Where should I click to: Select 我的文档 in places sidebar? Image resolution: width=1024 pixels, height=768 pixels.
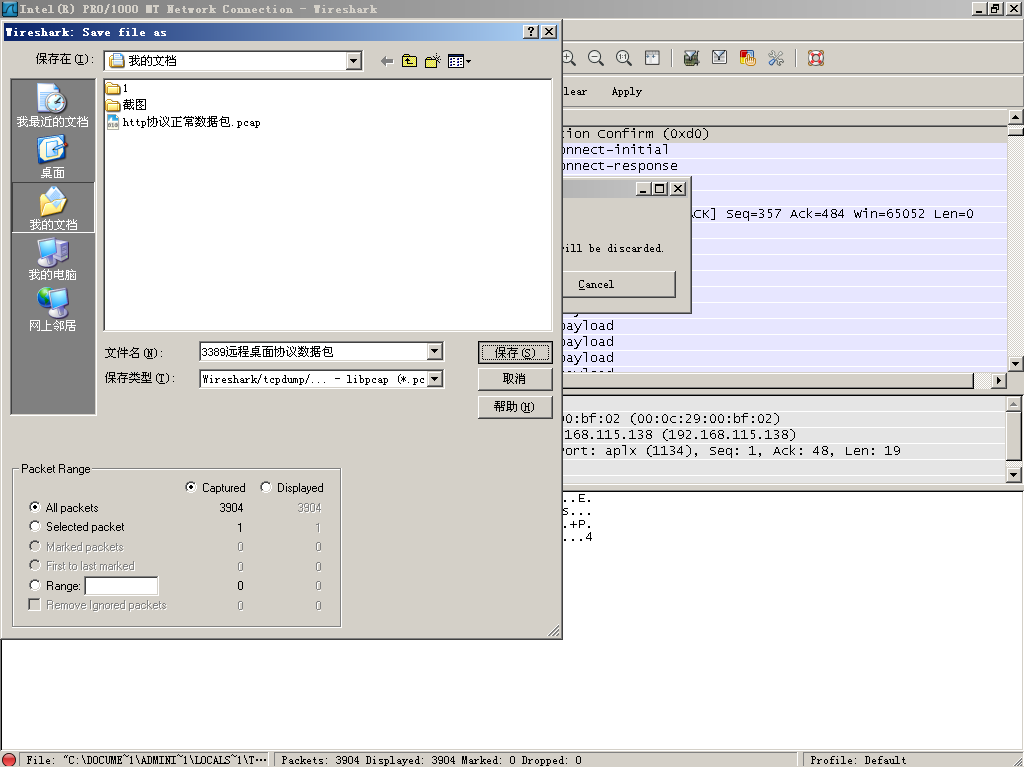[53, 208]
